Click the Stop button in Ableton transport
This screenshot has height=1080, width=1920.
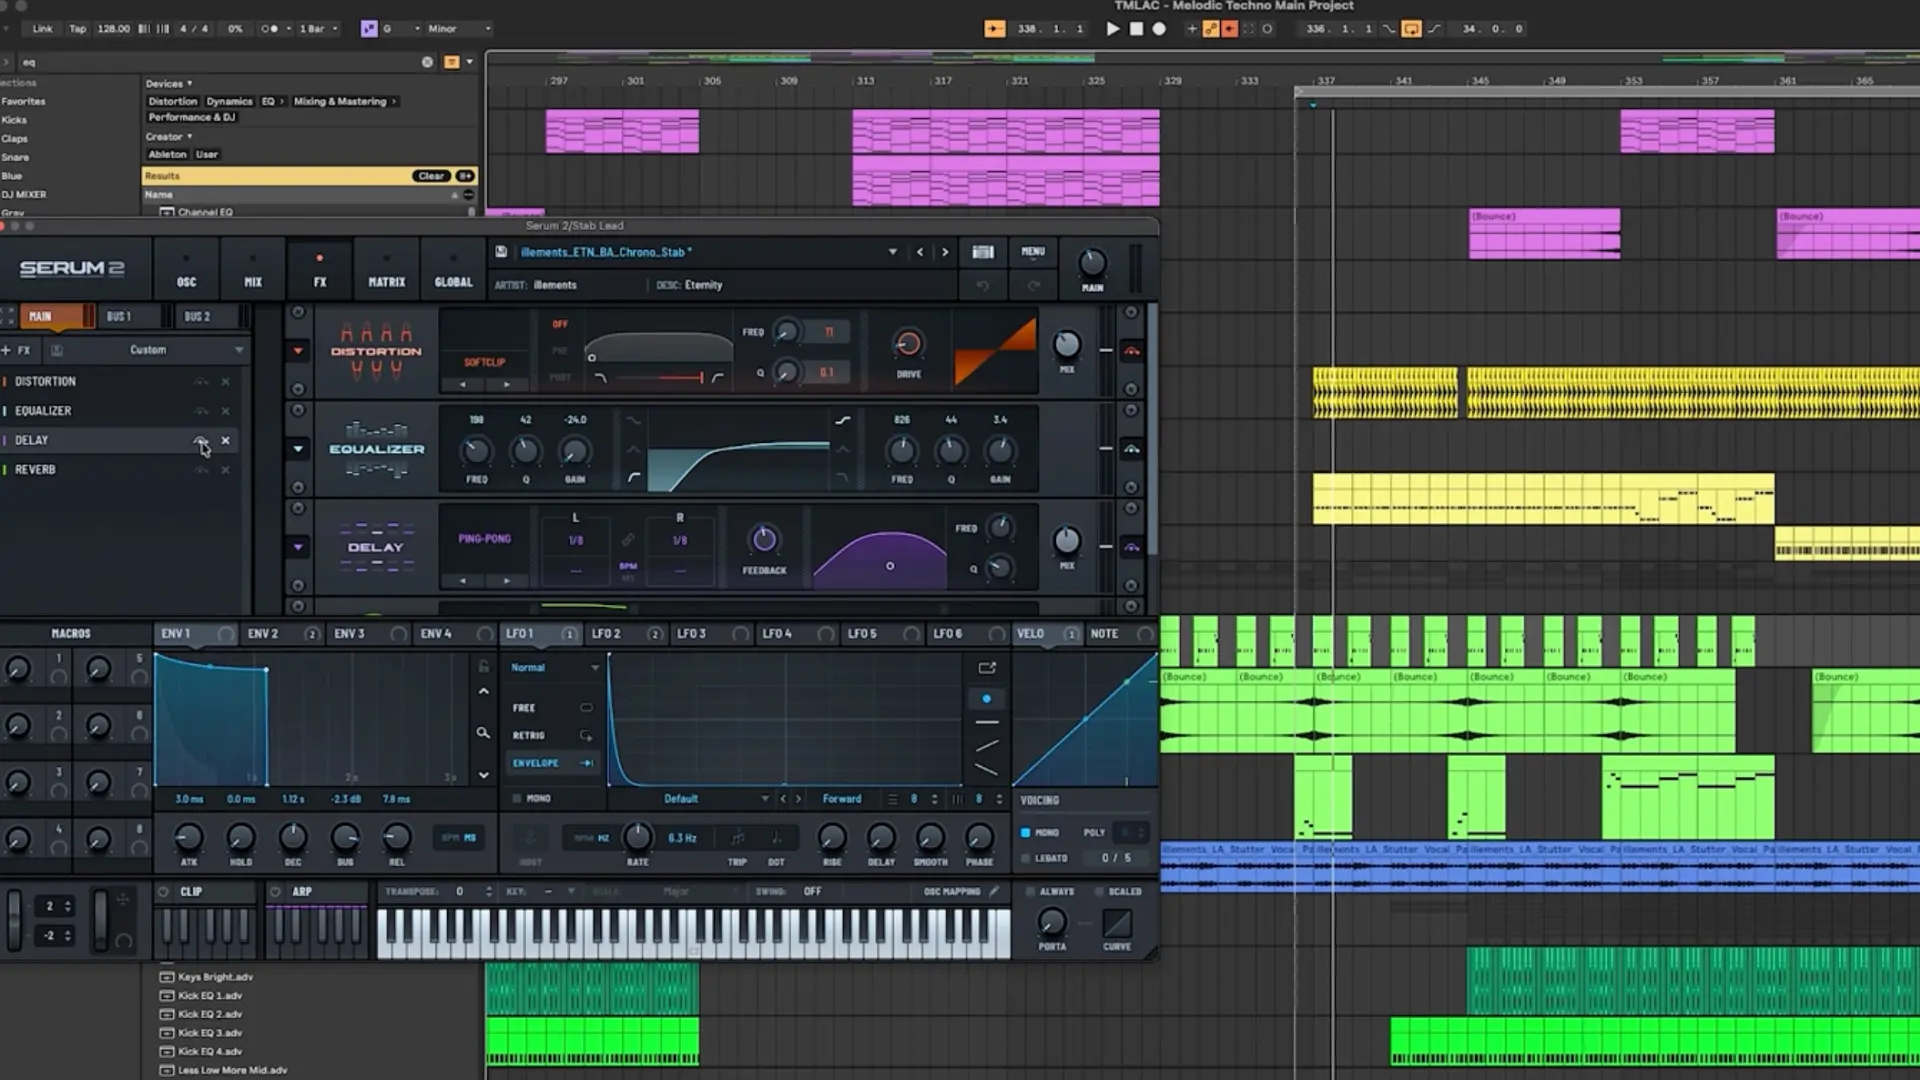1136,29
